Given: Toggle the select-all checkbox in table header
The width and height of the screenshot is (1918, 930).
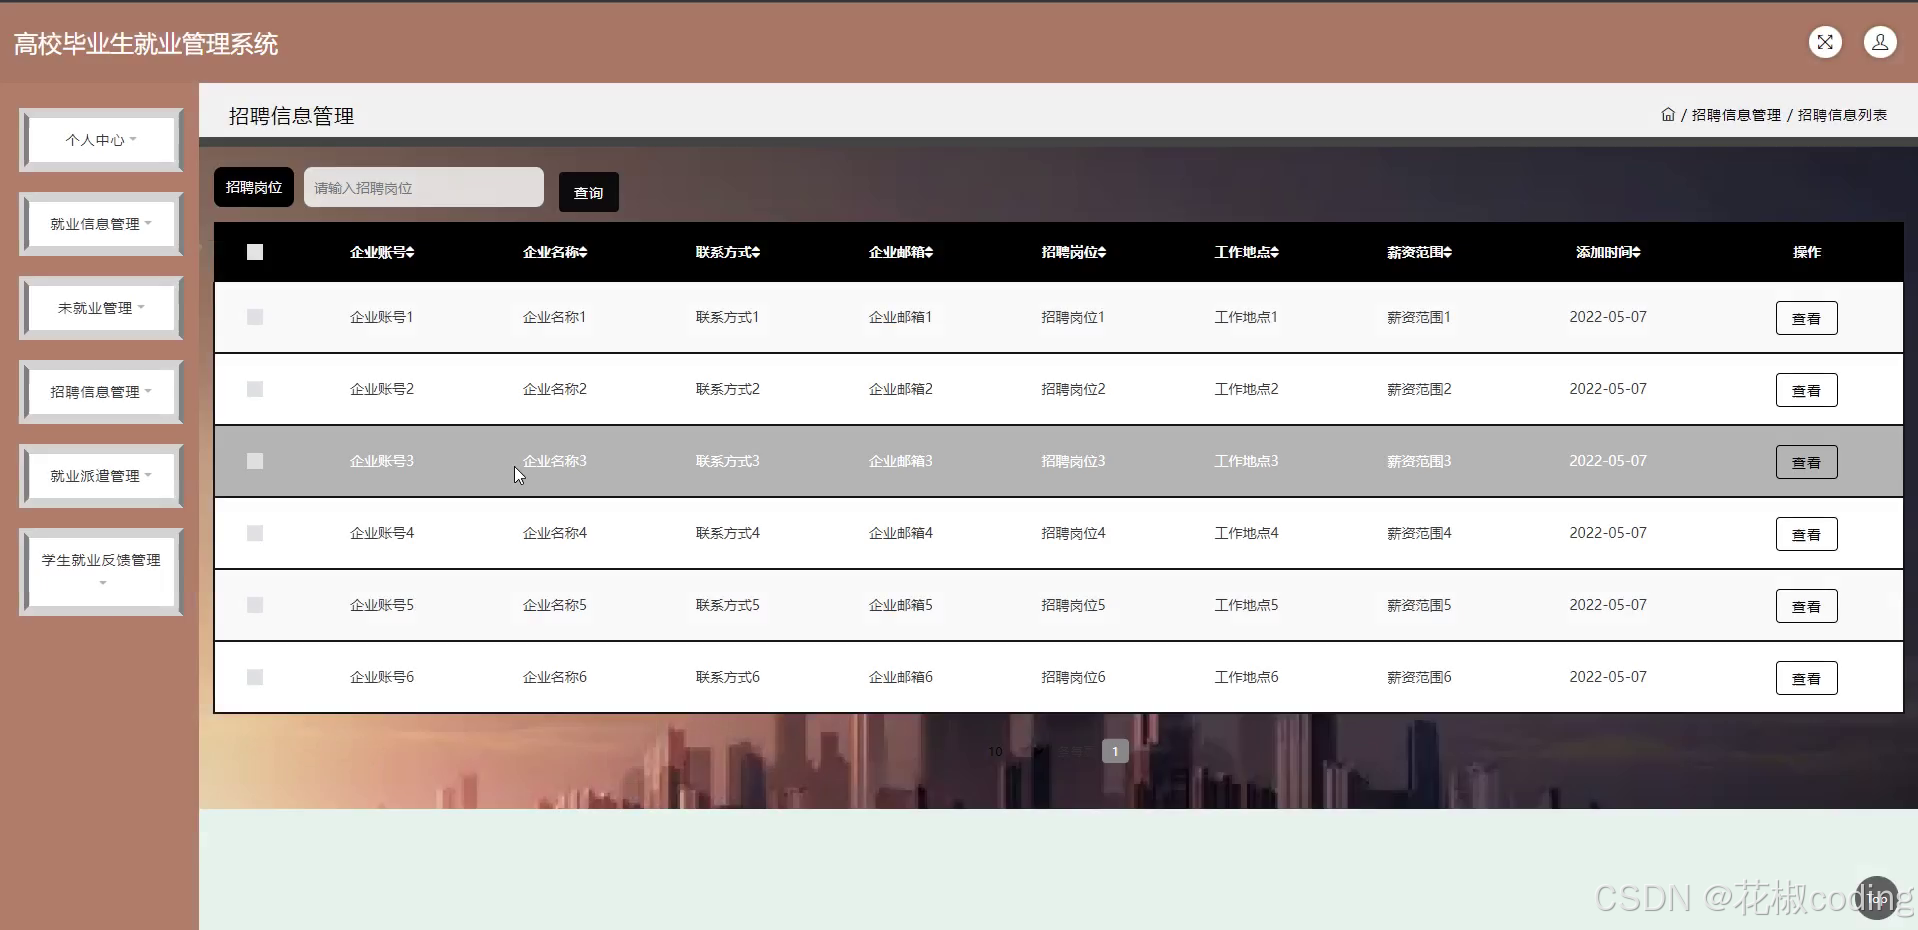Looking at the screenshot, I should [255, 252].
